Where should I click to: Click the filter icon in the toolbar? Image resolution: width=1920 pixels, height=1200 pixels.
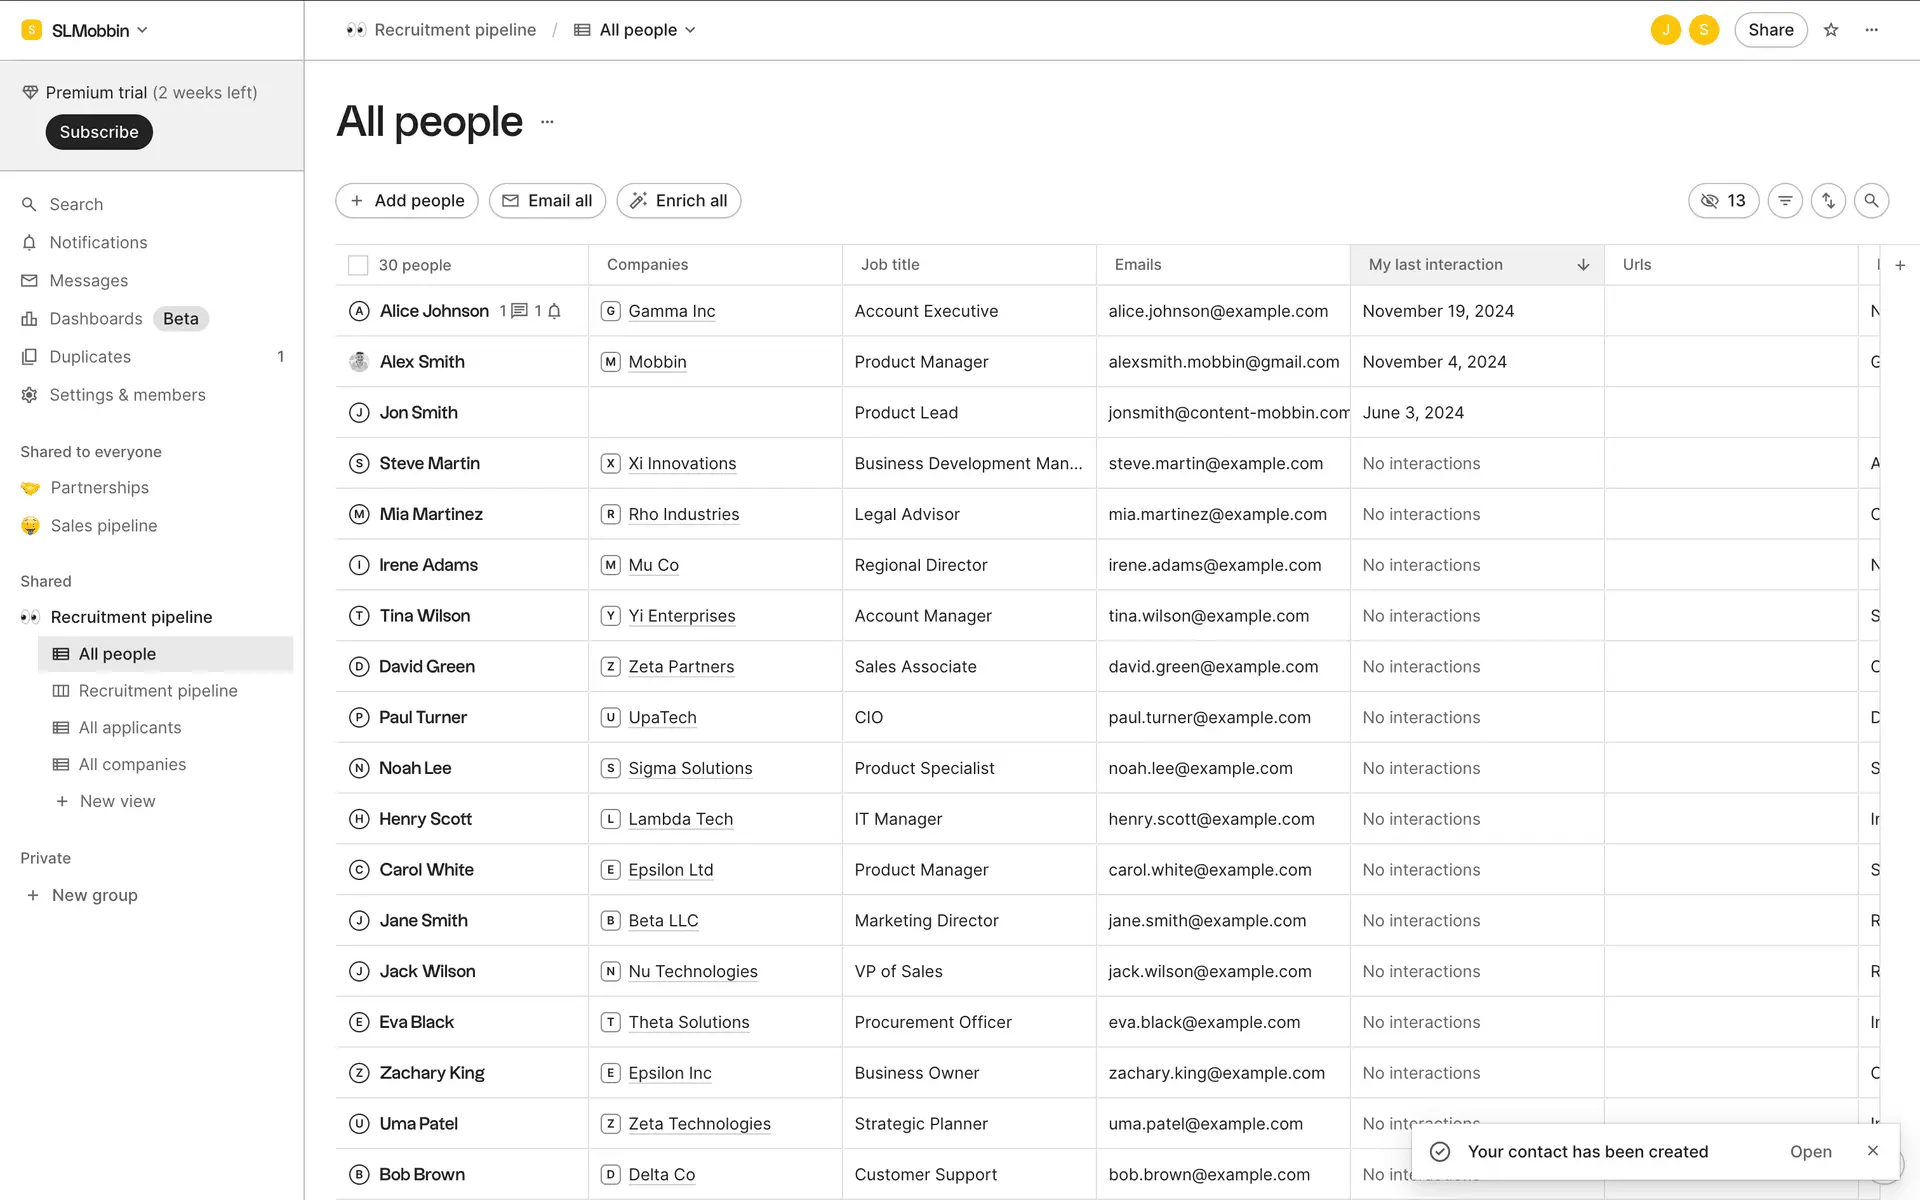[x=1785, y=201]
